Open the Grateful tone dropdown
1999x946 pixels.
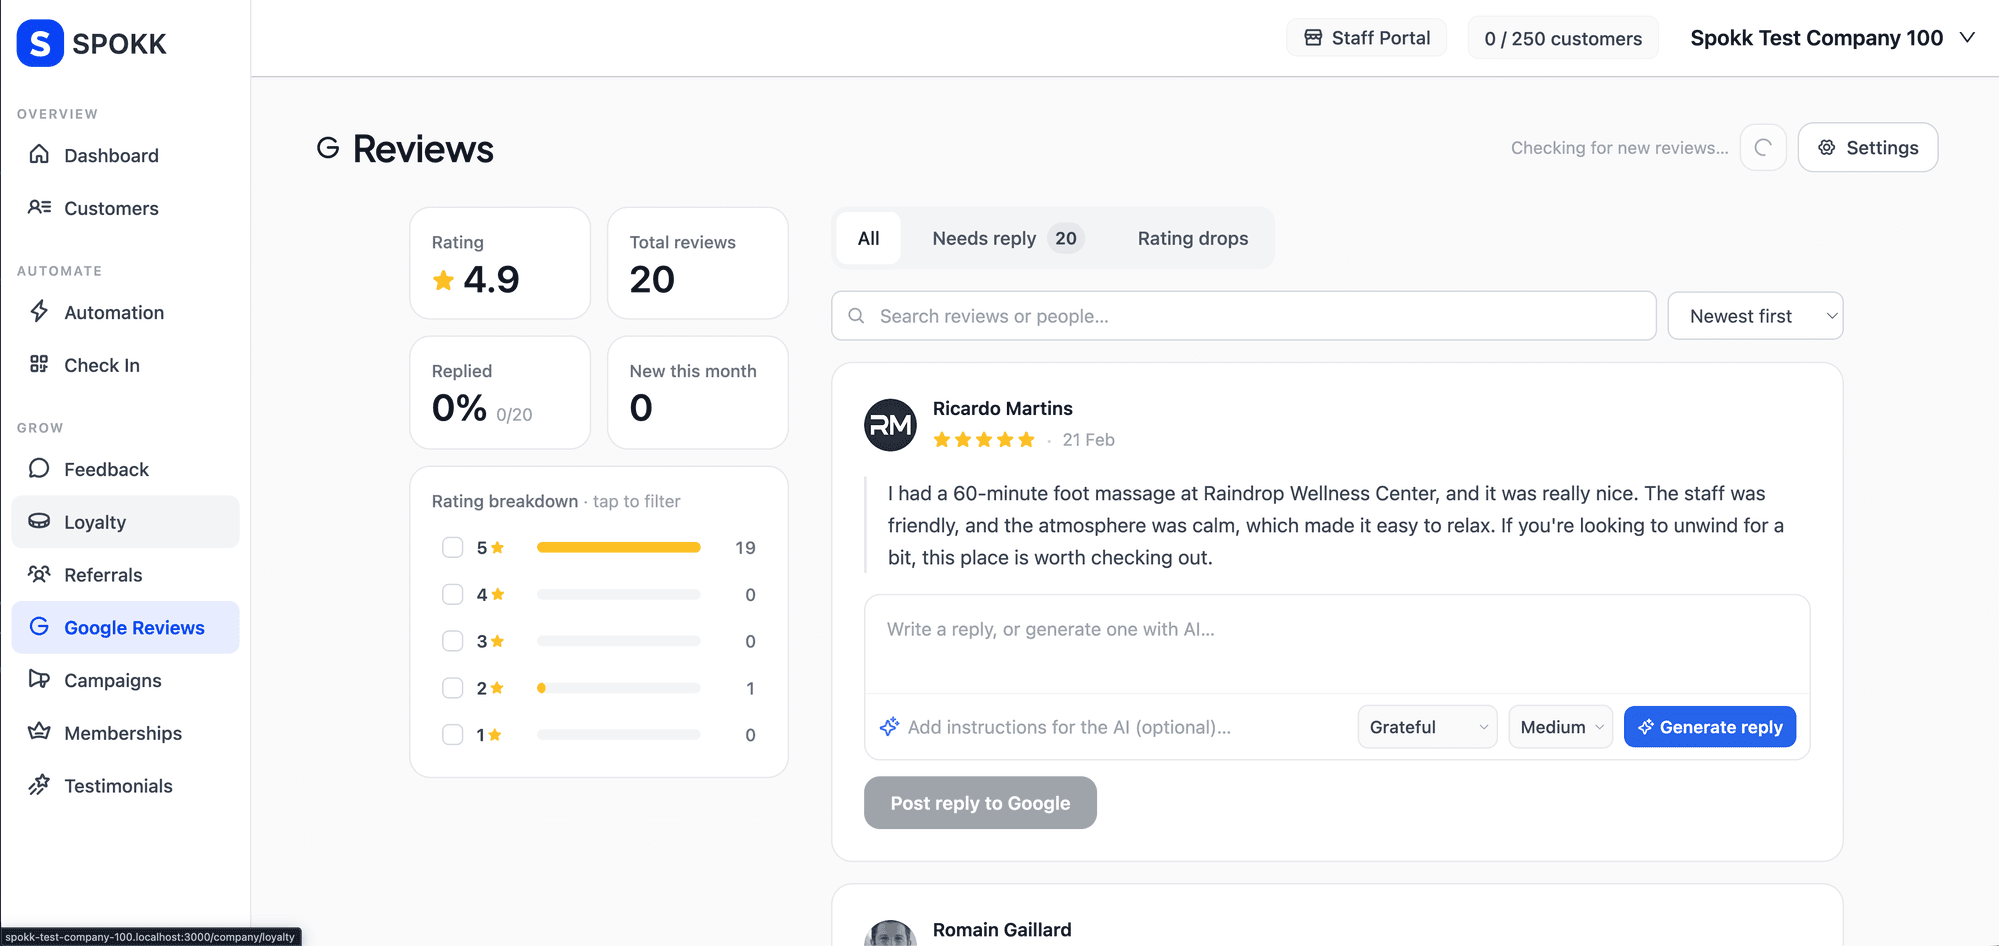click(1427, 727)
